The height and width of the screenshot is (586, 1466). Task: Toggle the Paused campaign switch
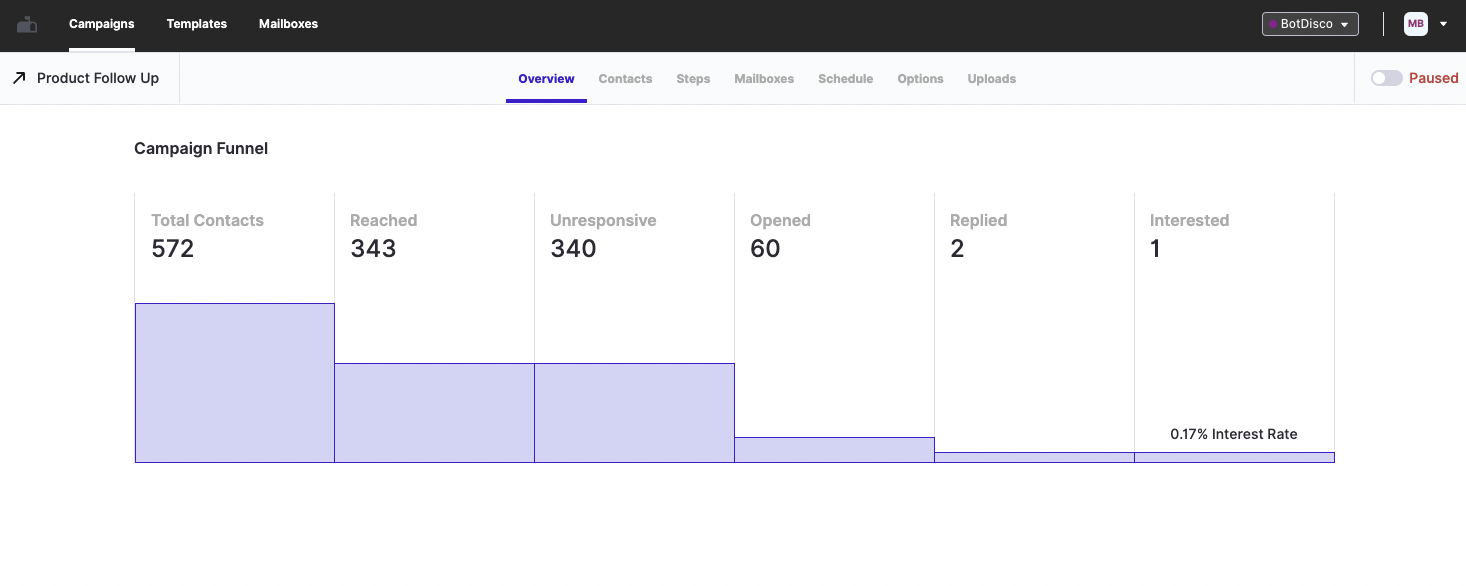click(1386, 78)
